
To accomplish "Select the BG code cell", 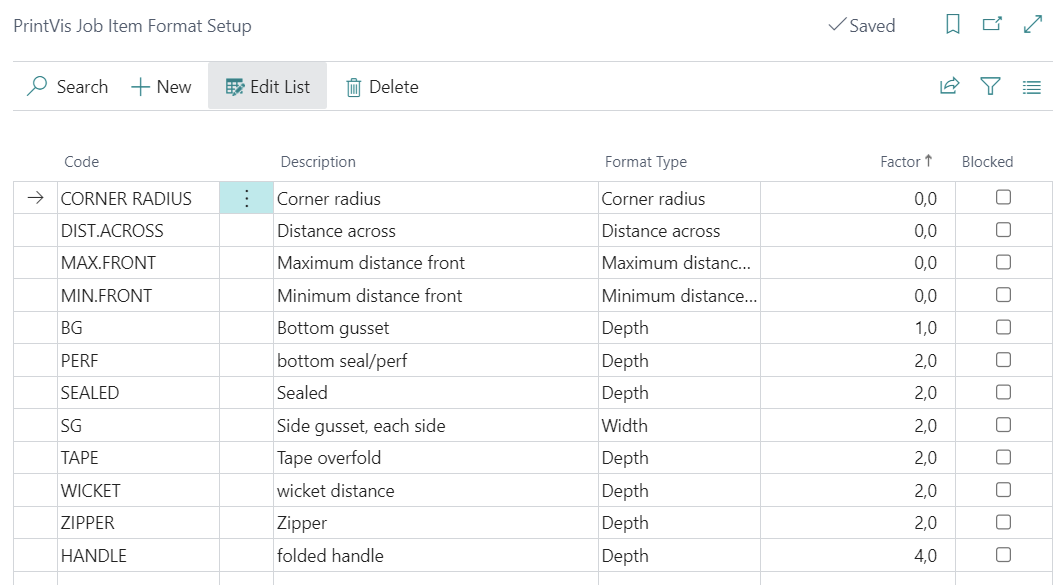I will (x=138, y=328).
